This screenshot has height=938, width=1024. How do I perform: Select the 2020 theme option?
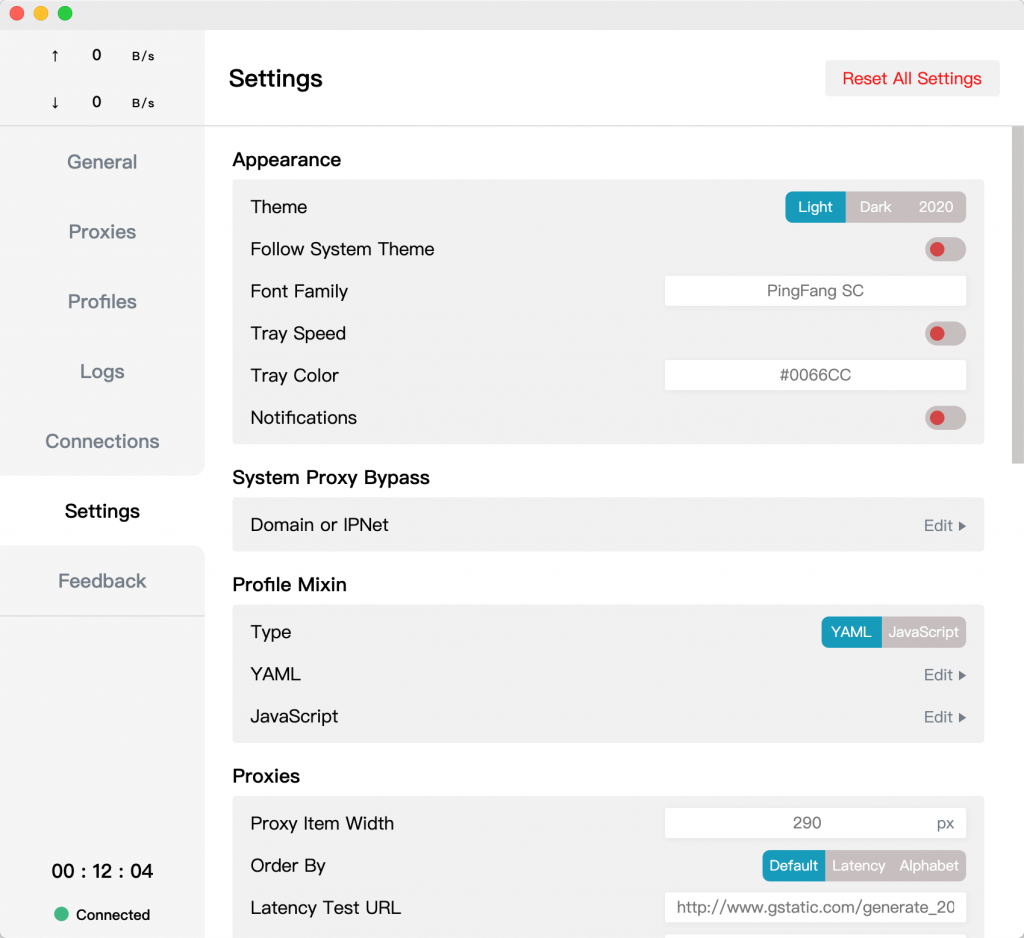pyautogui.click(x=935, y=207)
